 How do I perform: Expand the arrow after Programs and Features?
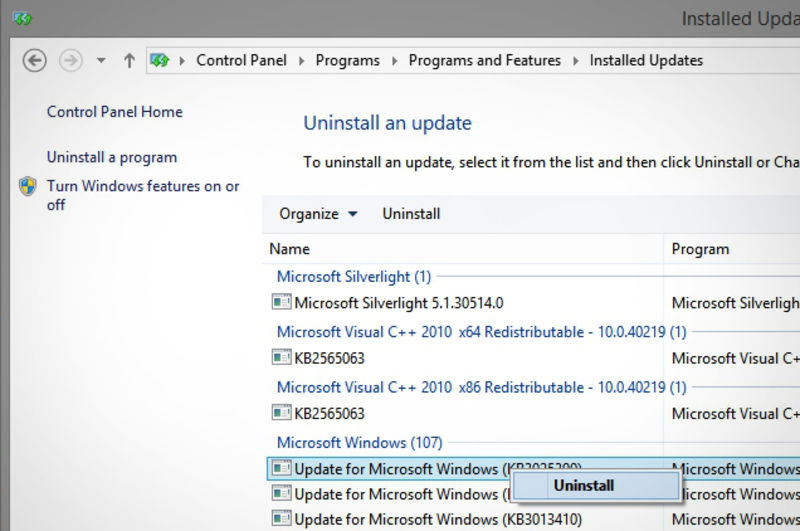pos(576,61)
